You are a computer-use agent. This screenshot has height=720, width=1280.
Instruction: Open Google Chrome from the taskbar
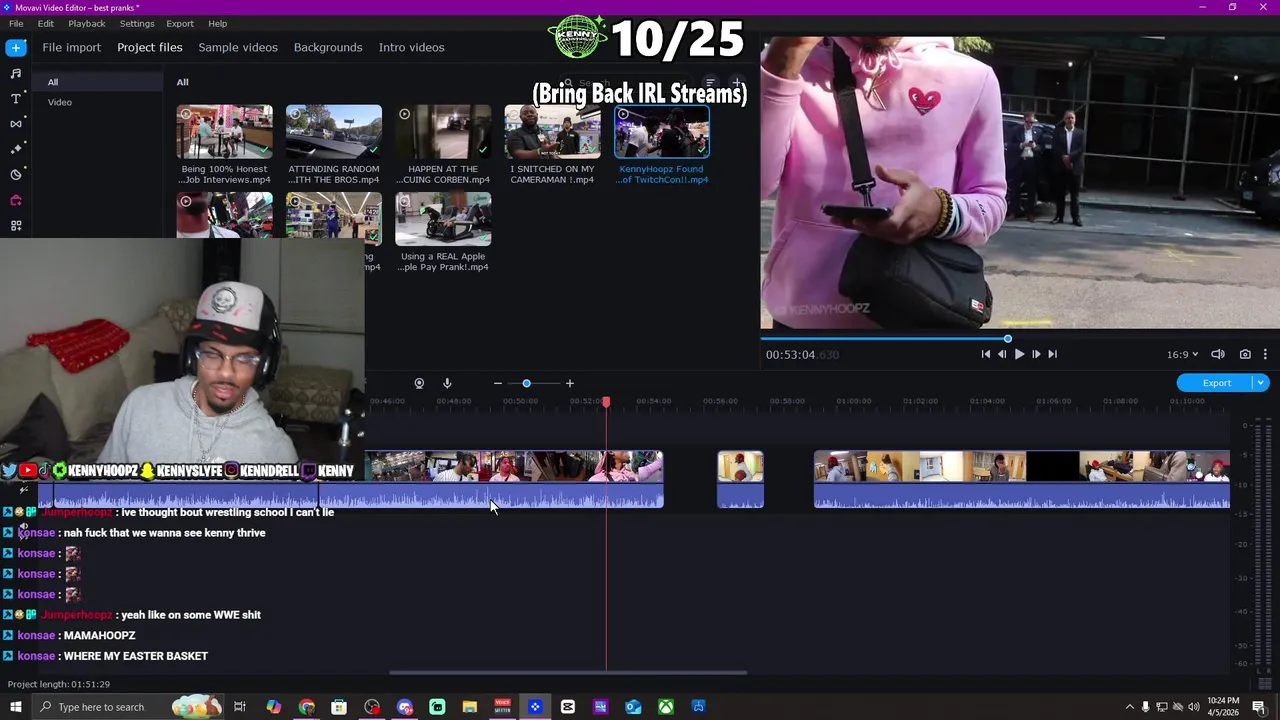[307, 707]
